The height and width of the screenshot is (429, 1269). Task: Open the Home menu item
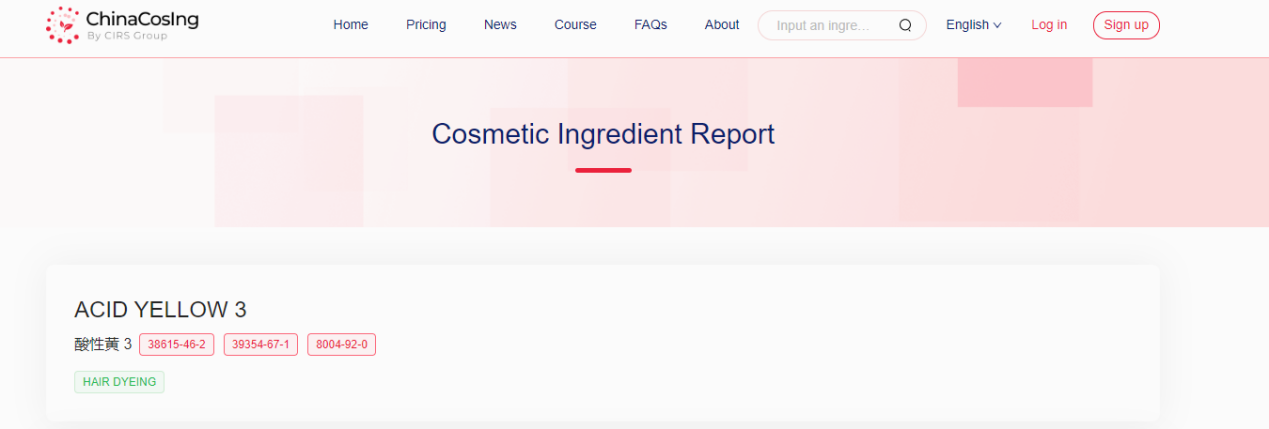point(351,25)
